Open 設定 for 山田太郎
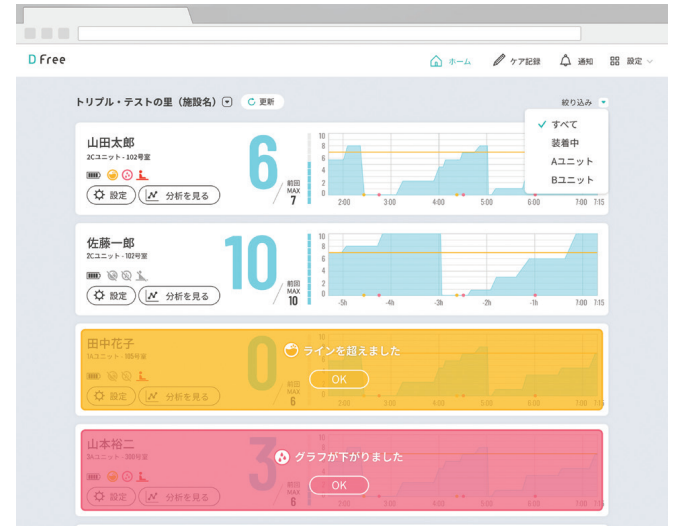Viewport: 682px width, 526px height. click(x=110, y=196)
